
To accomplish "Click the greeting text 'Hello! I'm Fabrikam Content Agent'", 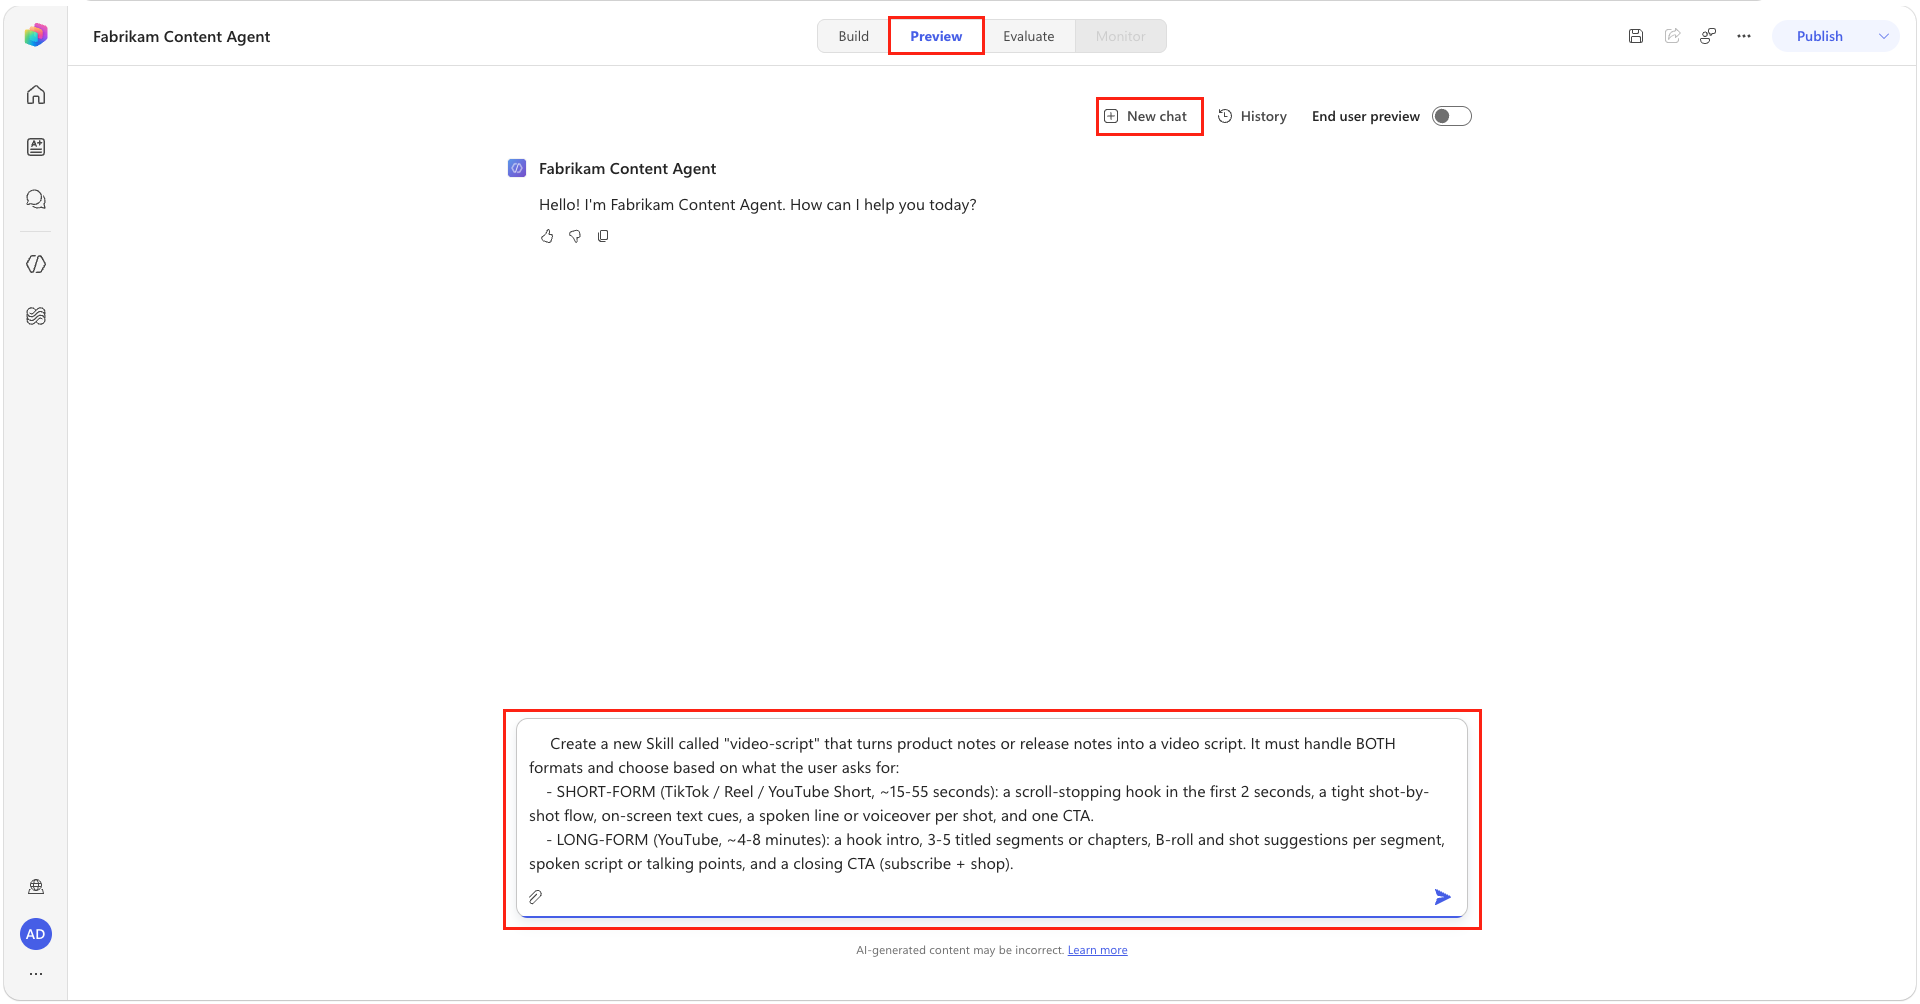I will [x=661, y=205].
